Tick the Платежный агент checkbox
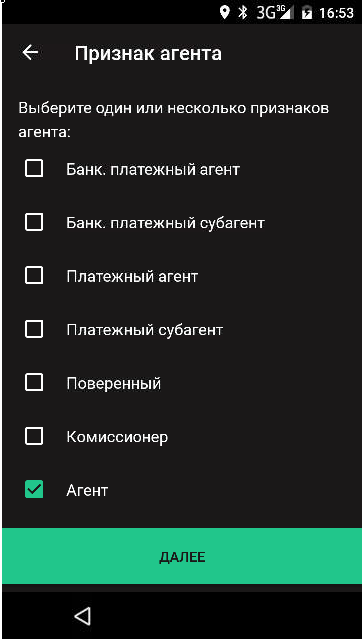The width and height of the screenshot is (362, 639). coord(34,275)
